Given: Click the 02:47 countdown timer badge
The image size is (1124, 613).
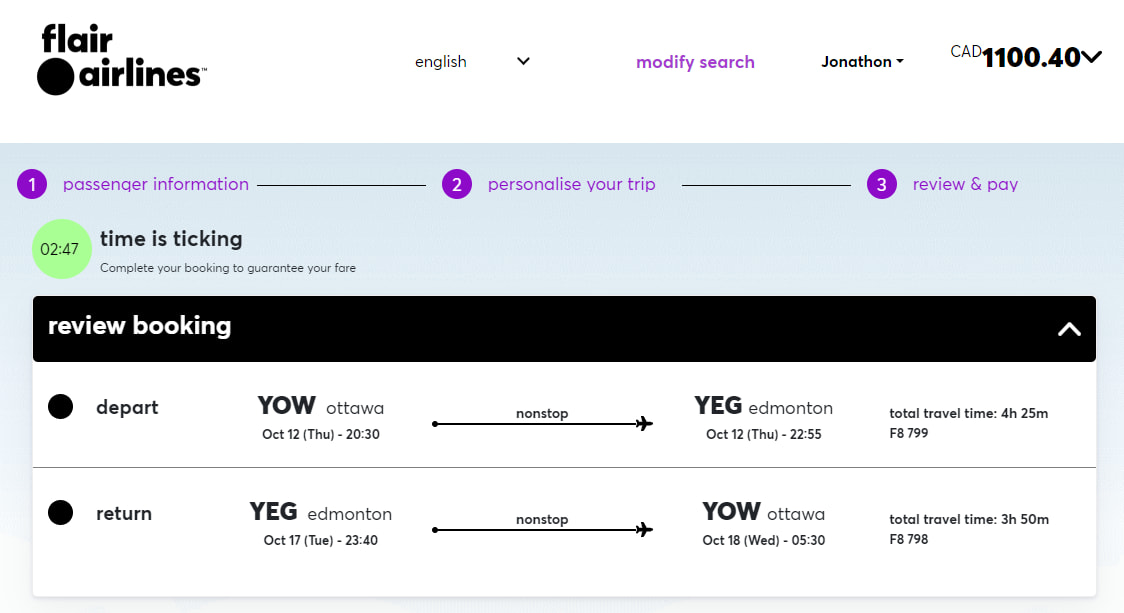Looking at the screenshot, I should [x=61, y=248].
